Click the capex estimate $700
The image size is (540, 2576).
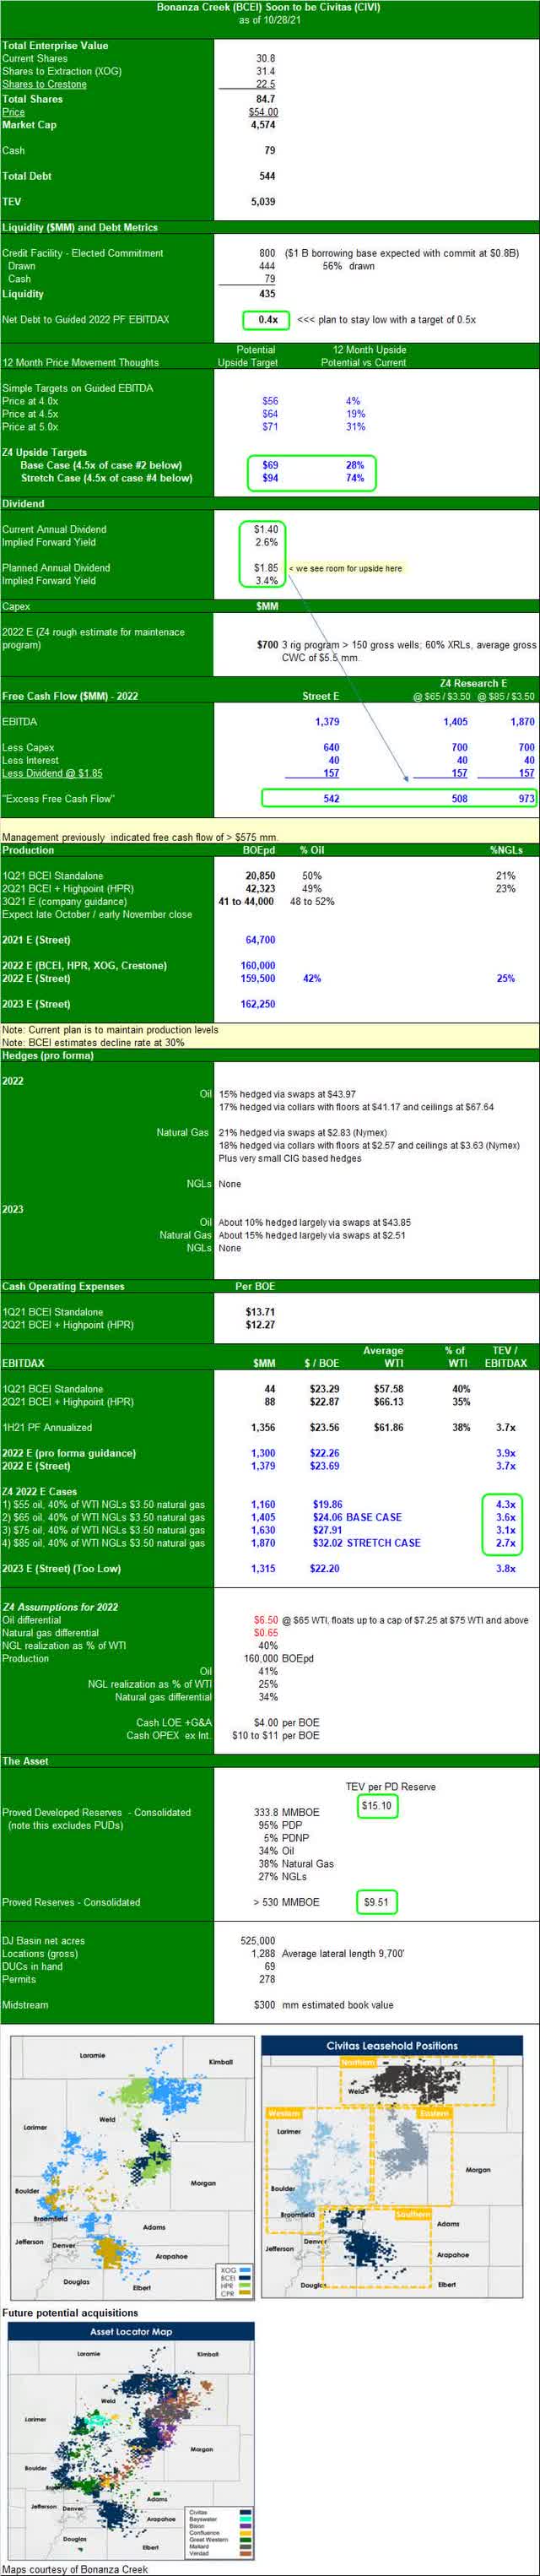[267, 645]
